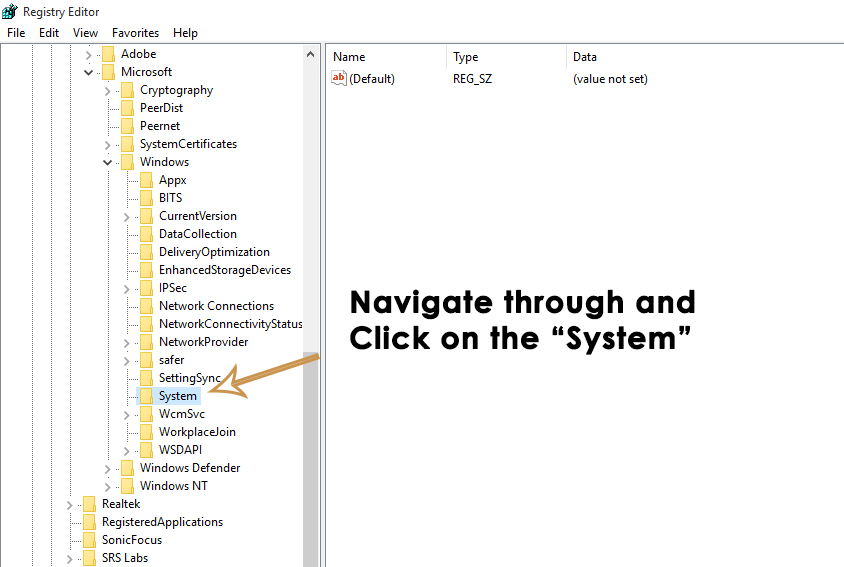Open the Edit menu
The height and width of the screenshot is (567, 844).
tap(49, 33)
